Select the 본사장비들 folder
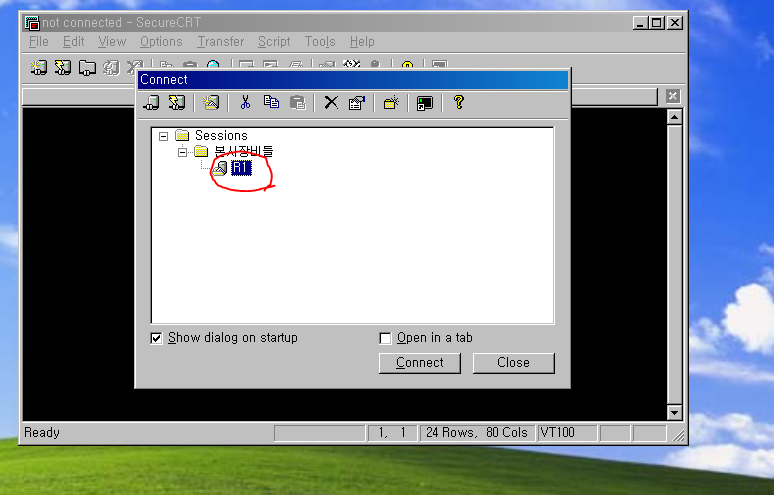 [x=243, y=152]
